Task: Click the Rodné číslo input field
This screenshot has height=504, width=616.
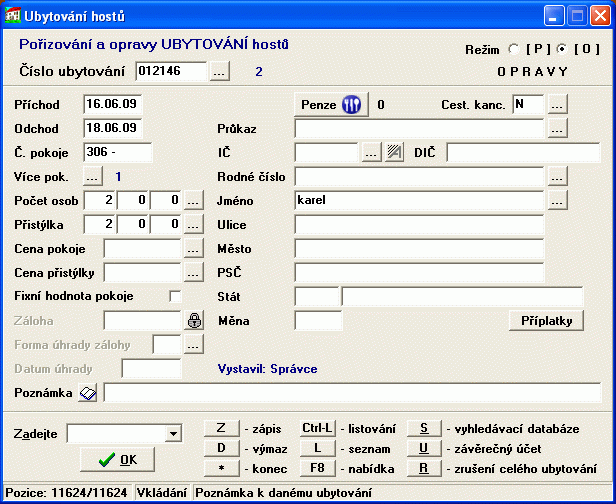Action: click(x=419, y=176)
